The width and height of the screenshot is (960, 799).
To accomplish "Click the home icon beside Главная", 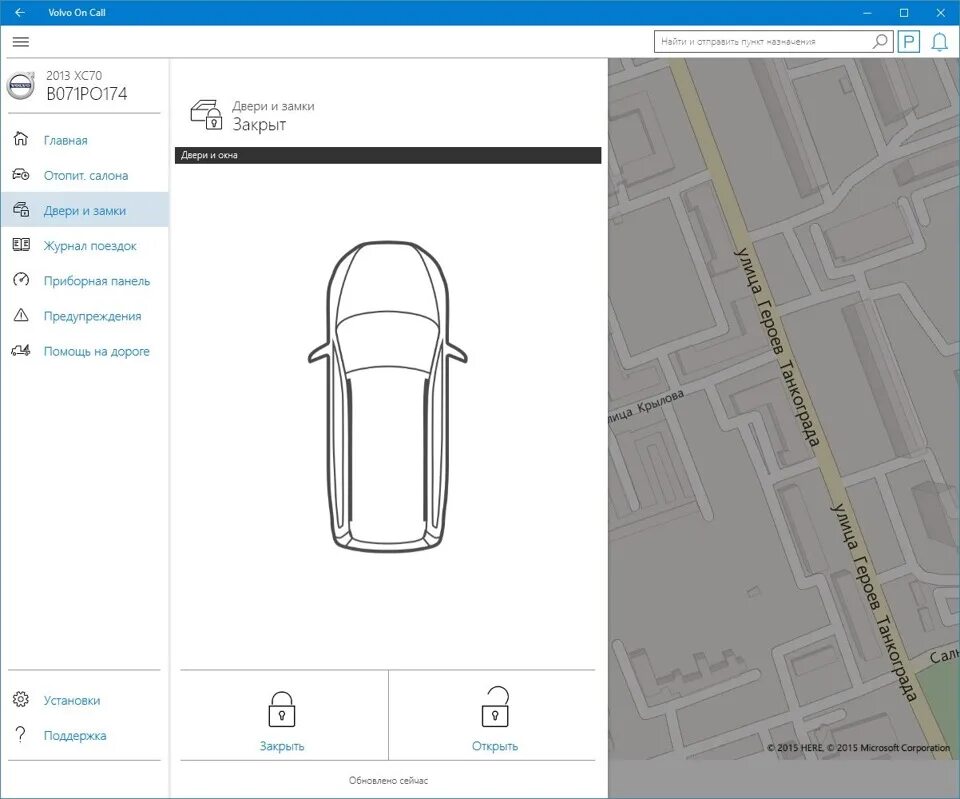I will (x=21, y=139).
